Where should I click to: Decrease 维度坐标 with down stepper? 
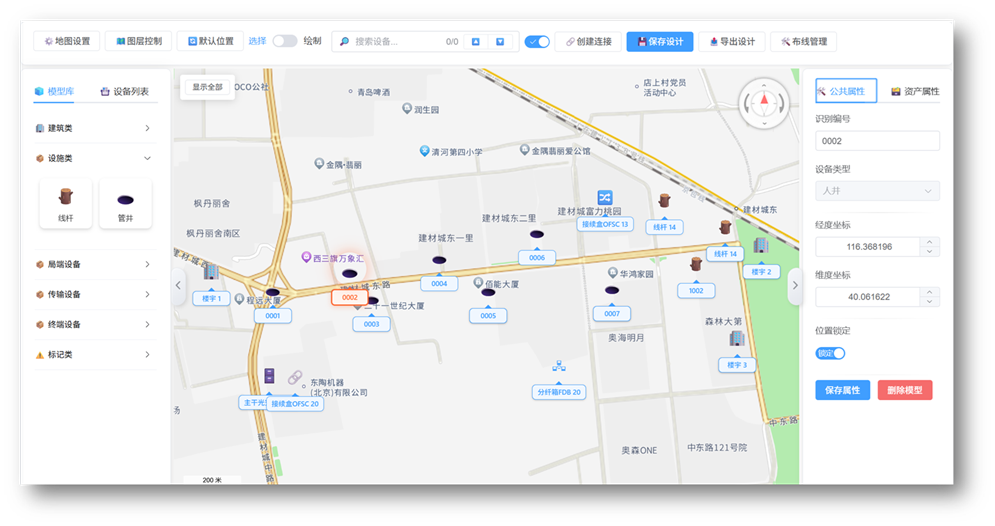coord(930,302)
